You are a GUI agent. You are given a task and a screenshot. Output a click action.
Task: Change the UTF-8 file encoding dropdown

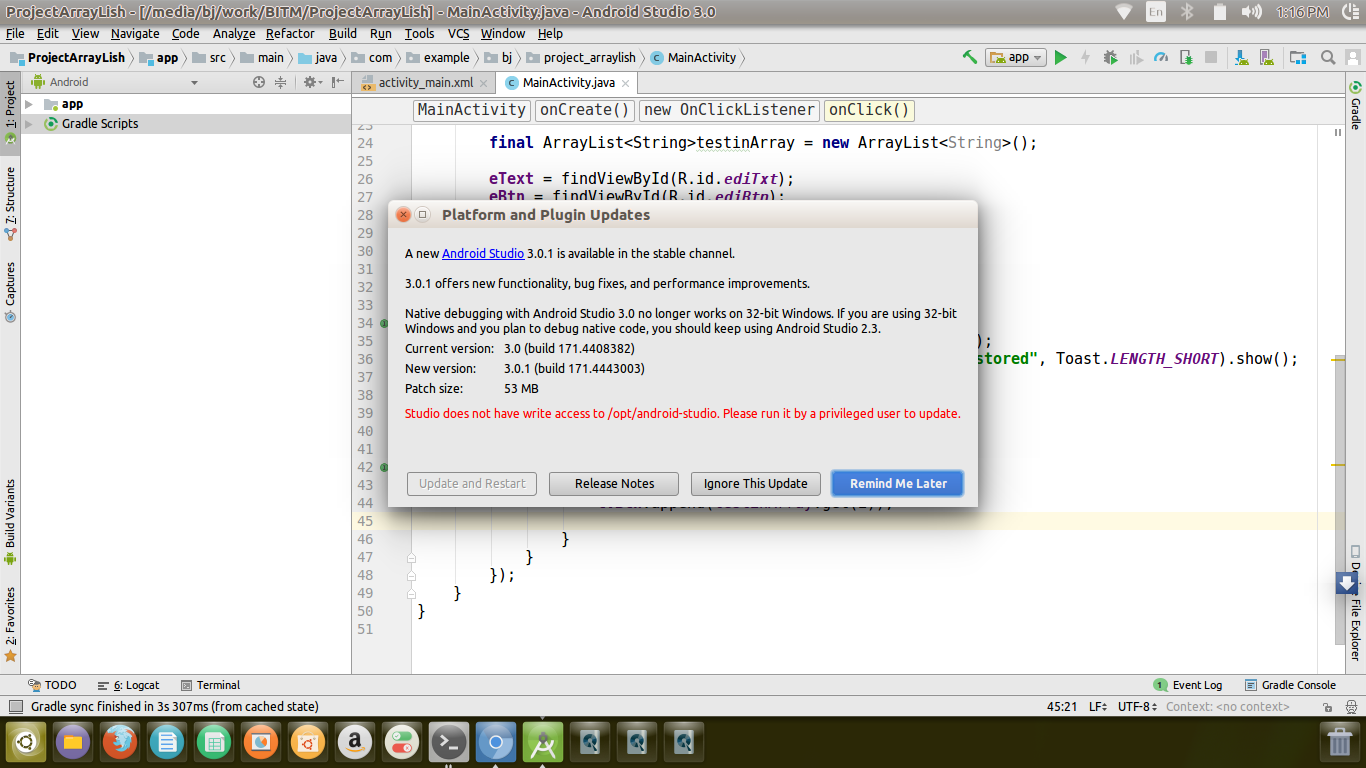[x=1137, y=706]
